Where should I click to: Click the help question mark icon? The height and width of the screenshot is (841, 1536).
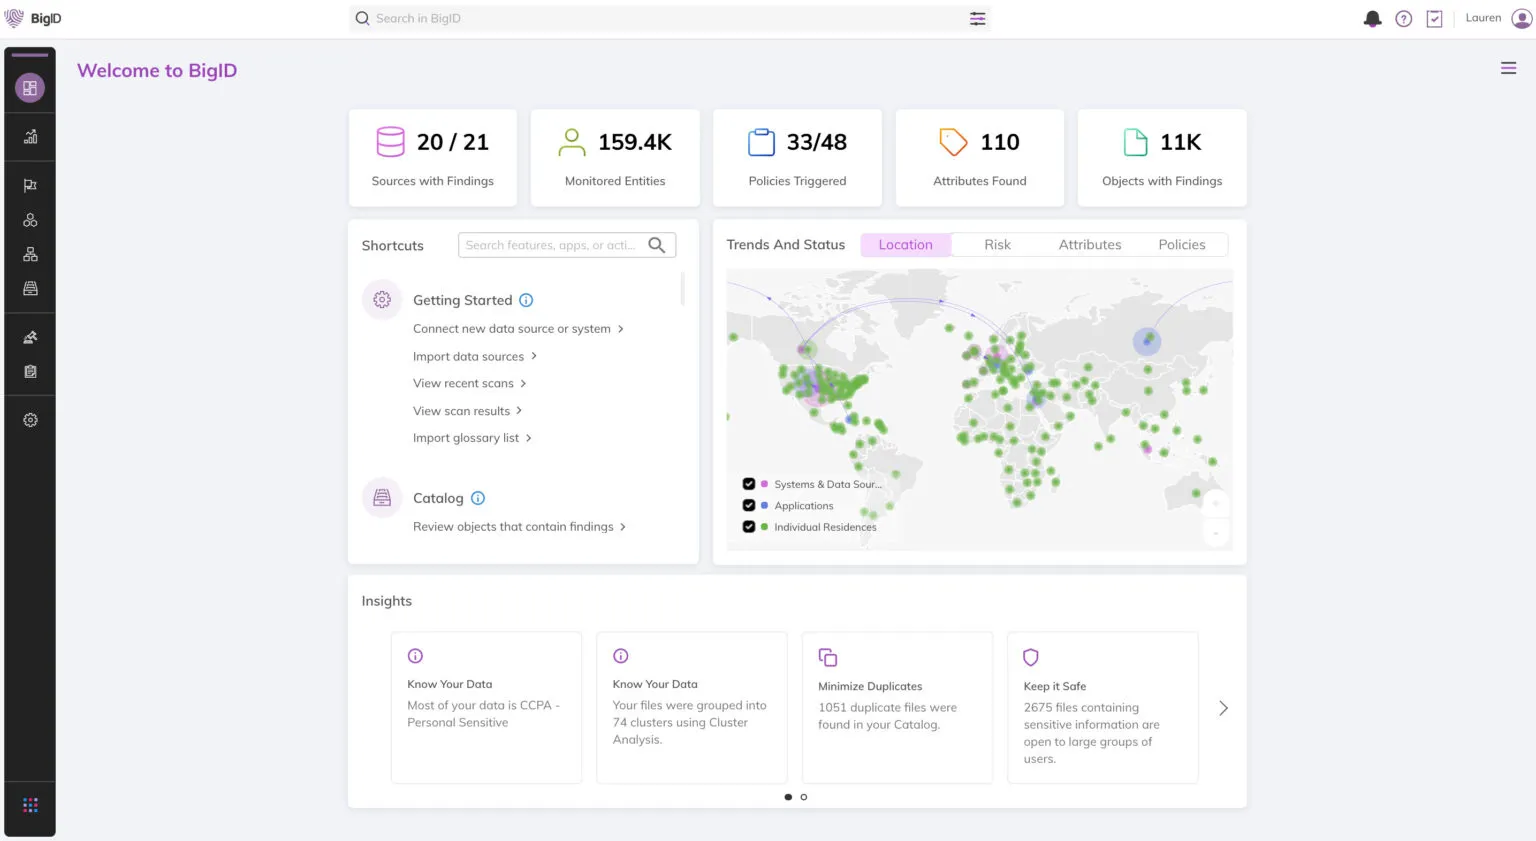pyautogui.click(x=1403, y=19)
